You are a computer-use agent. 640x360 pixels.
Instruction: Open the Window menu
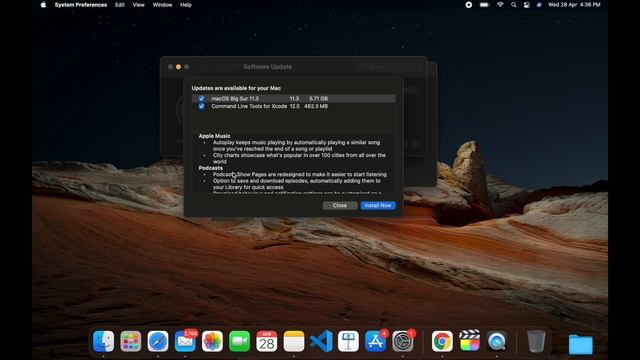(162, 5)
